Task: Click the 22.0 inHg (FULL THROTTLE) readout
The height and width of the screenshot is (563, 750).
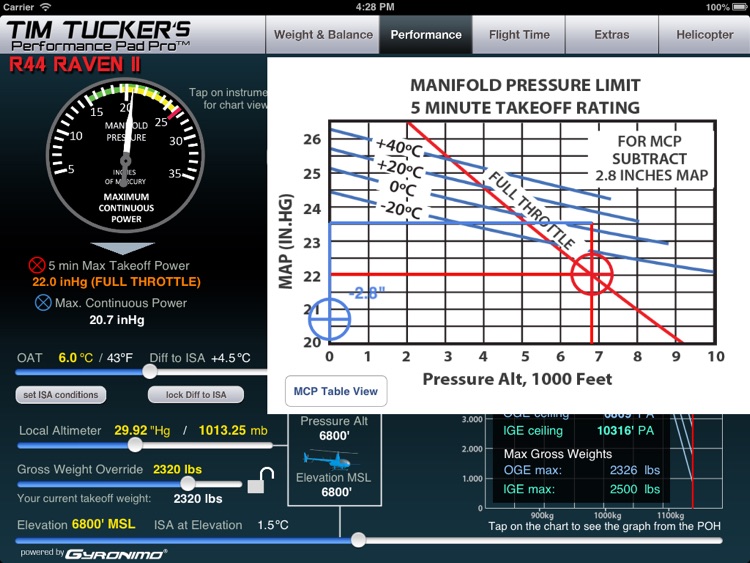Action: (x=117, y=282)
